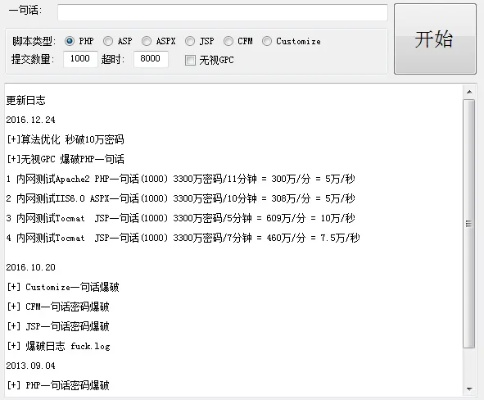This screenshot has height=400, width=484.
Task: Click the 开始 start button
Action: [435, 39]
